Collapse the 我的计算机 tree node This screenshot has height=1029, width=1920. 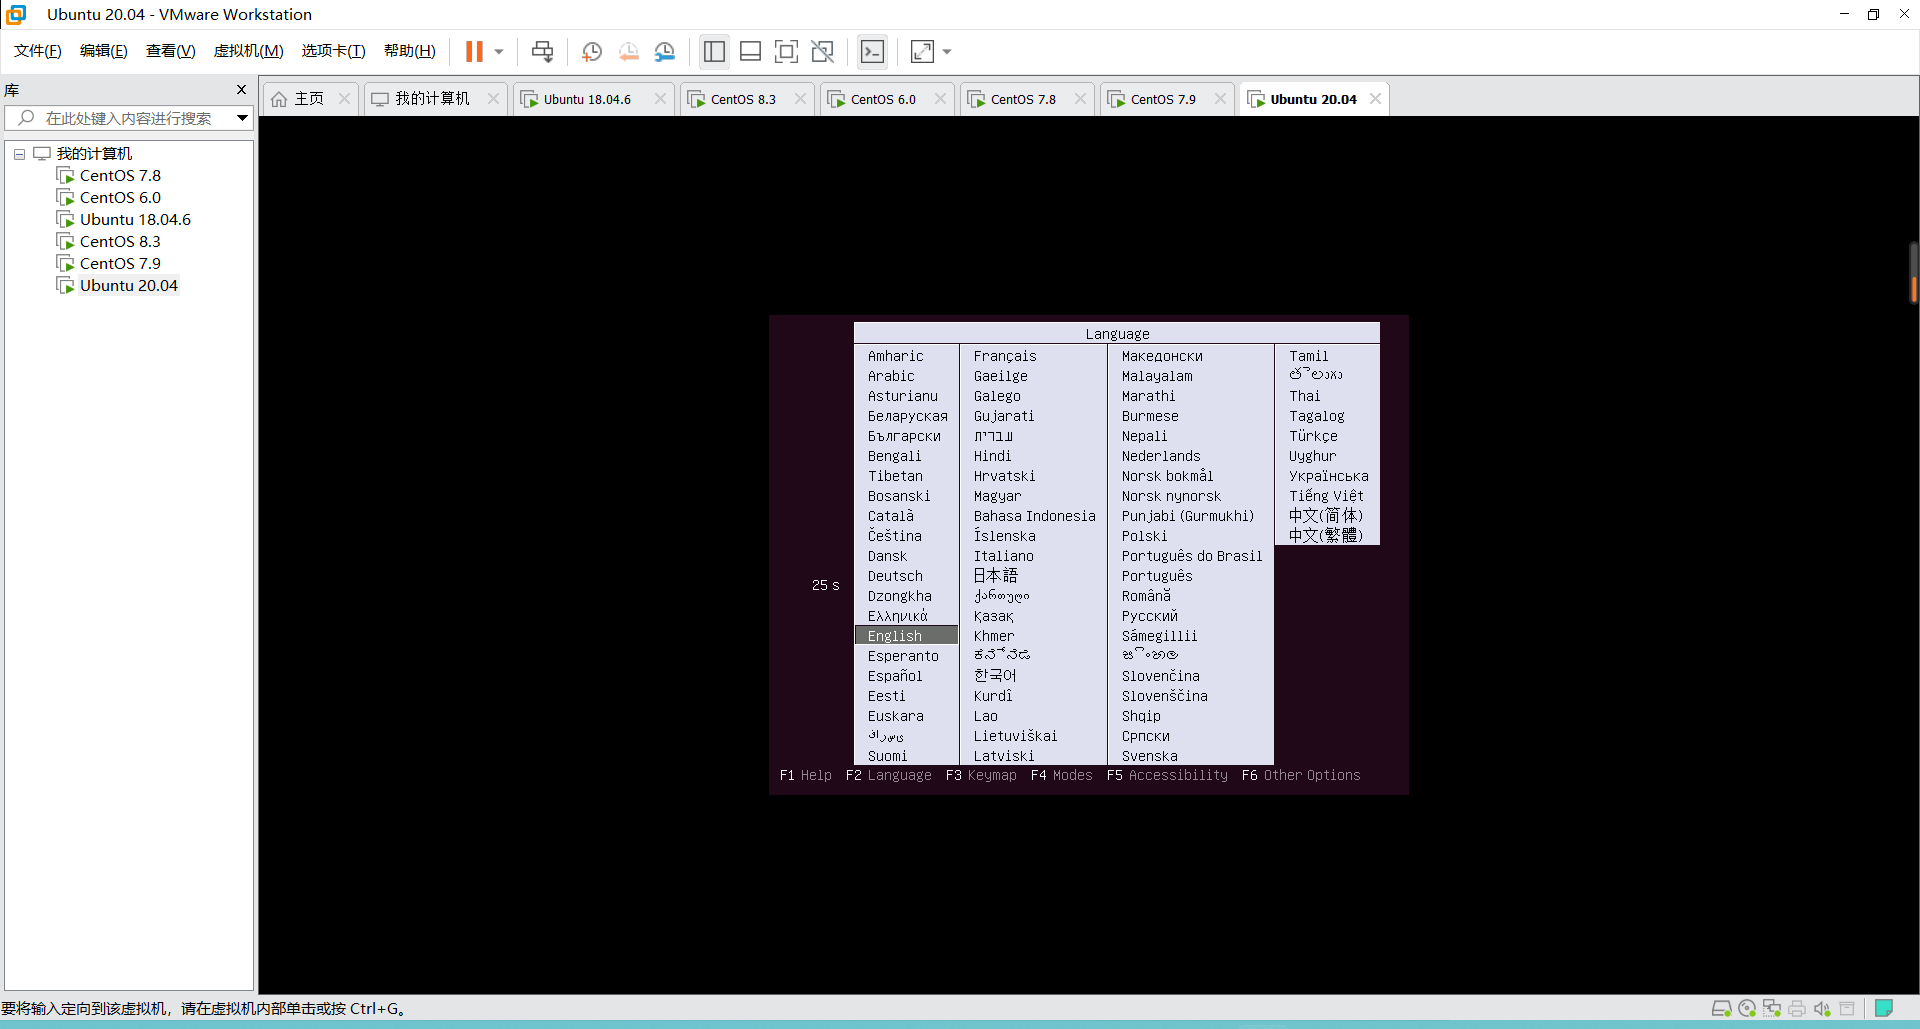(x=19, y=154)
